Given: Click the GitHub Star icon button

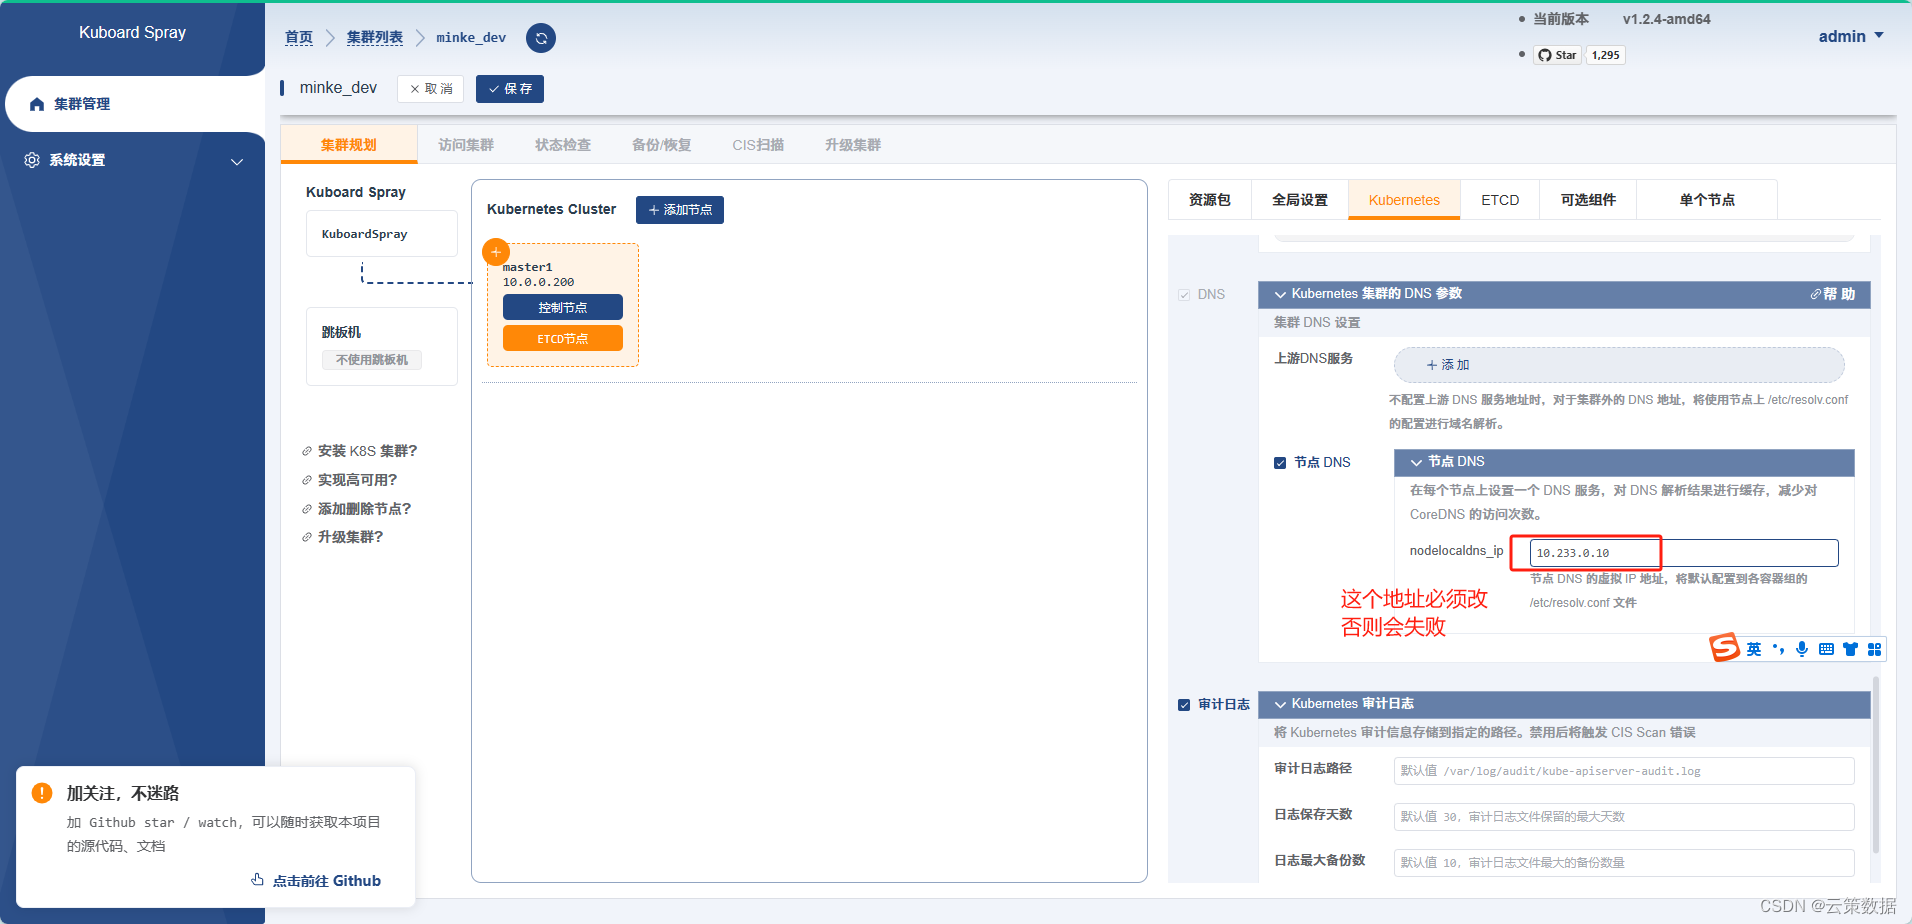Looking at the screenshot, I should [1557, 55].
